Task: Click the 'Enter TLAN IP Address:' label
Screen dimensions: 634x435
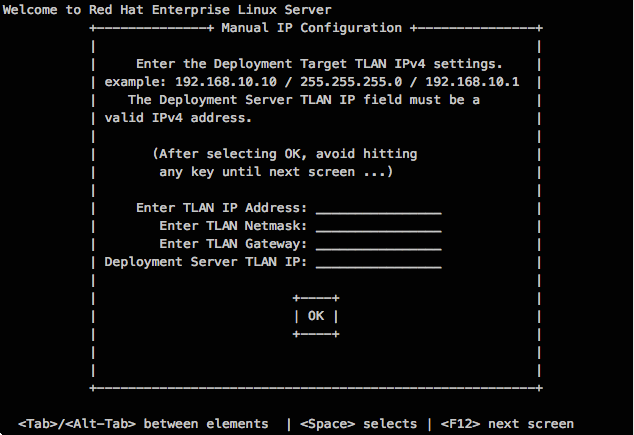Action: [221, 208]
